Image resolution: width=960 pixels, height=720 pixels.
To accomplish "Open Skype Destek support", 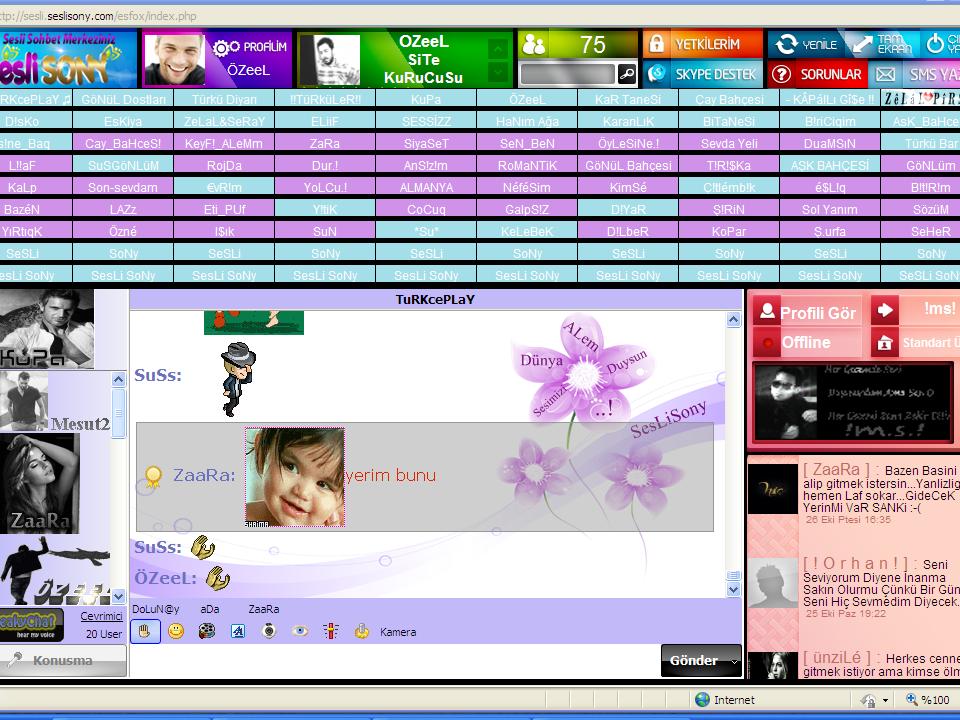I will [702, 74].
